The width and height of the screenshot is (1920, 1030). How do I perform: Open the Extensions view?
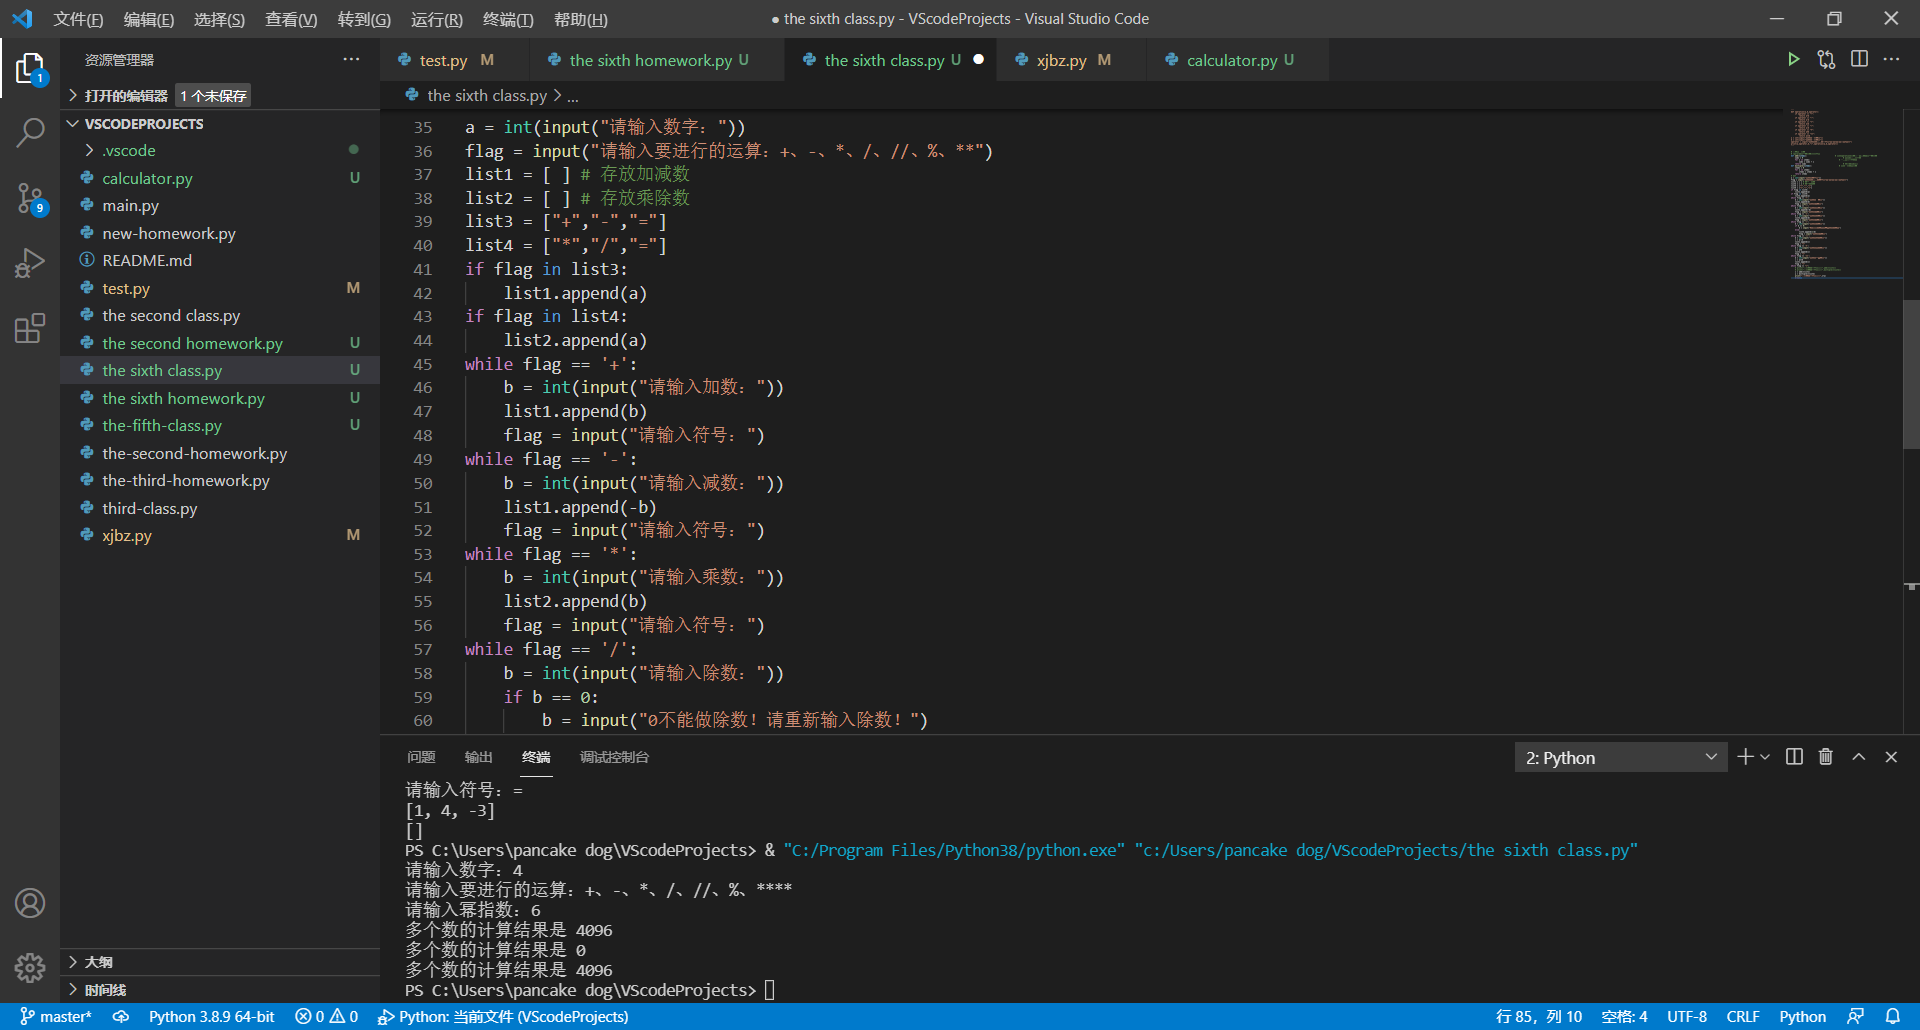[30, 328]
